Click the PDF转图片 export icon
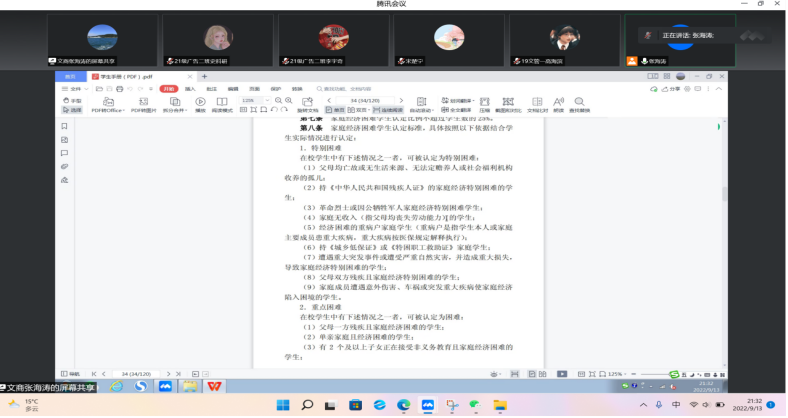 click(141, 104)
